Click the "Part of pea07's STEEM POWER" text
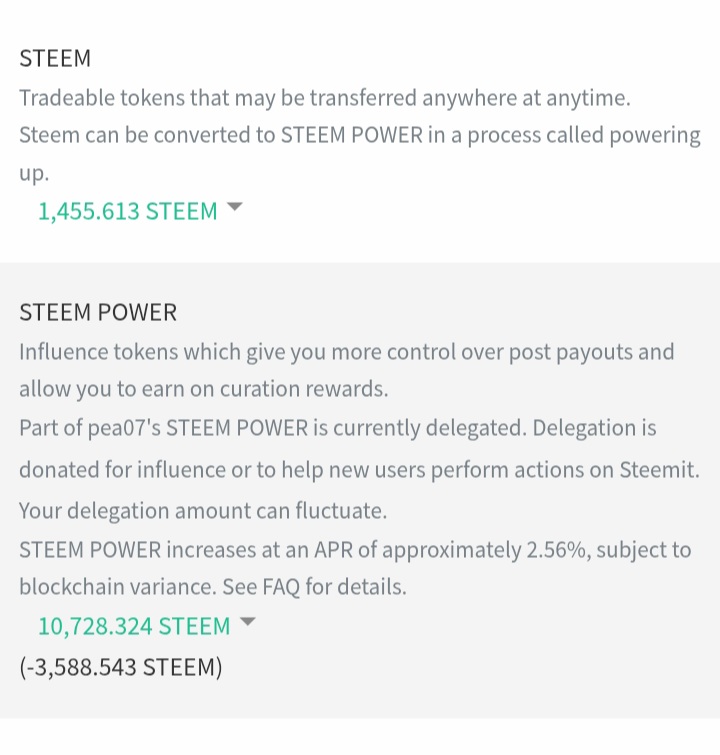The image size is (720, 755). coord(160,428)
